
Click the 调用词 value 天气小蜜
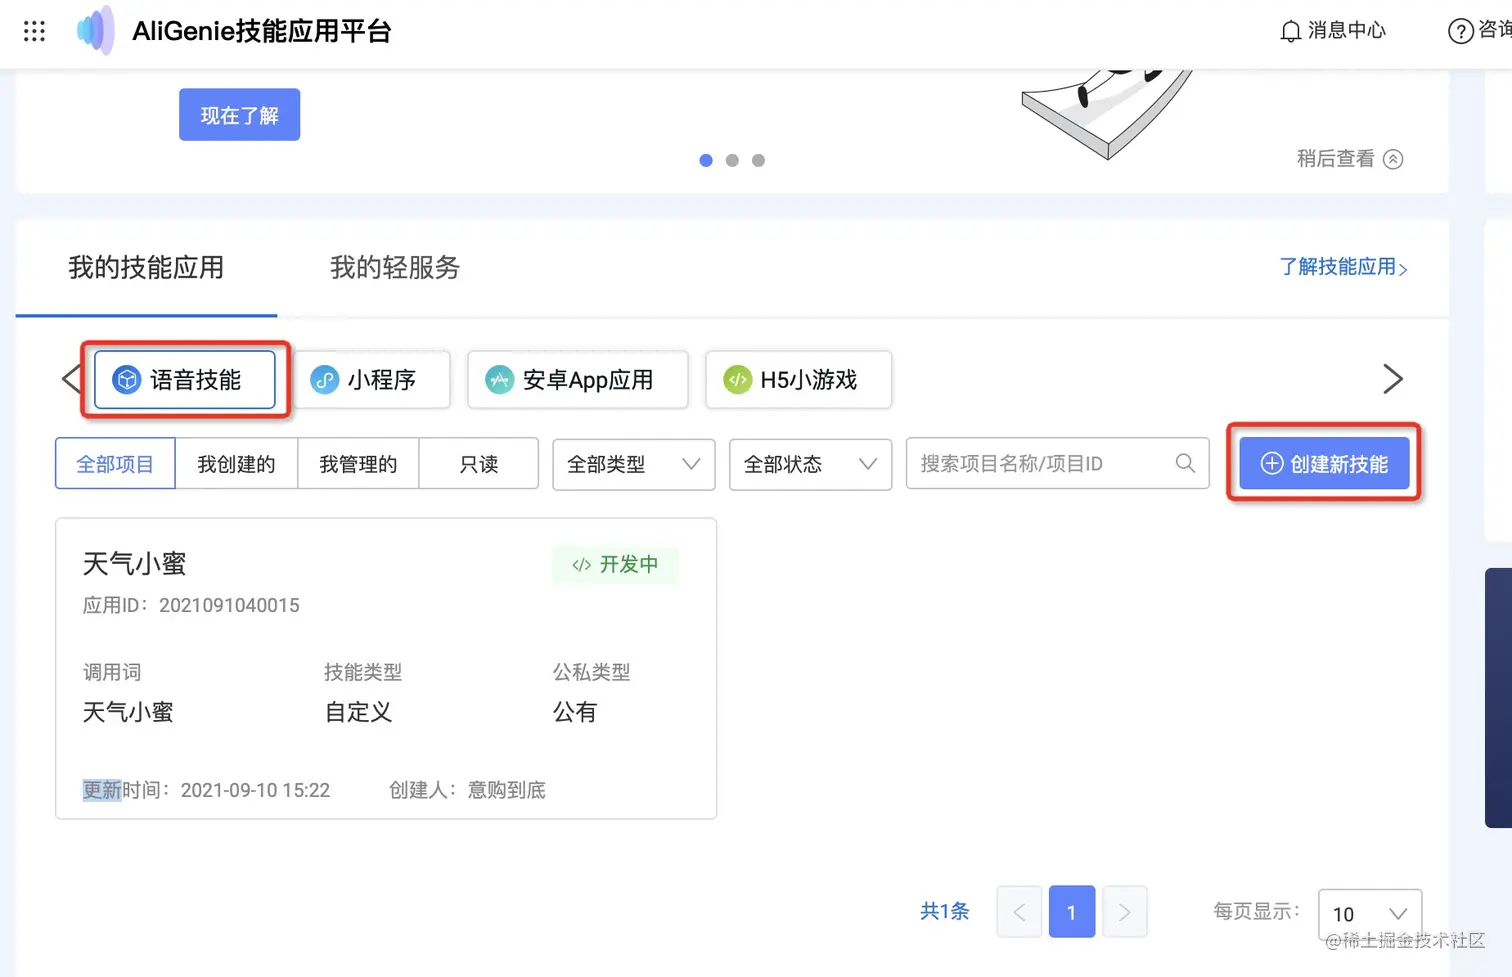pos(128,712)
